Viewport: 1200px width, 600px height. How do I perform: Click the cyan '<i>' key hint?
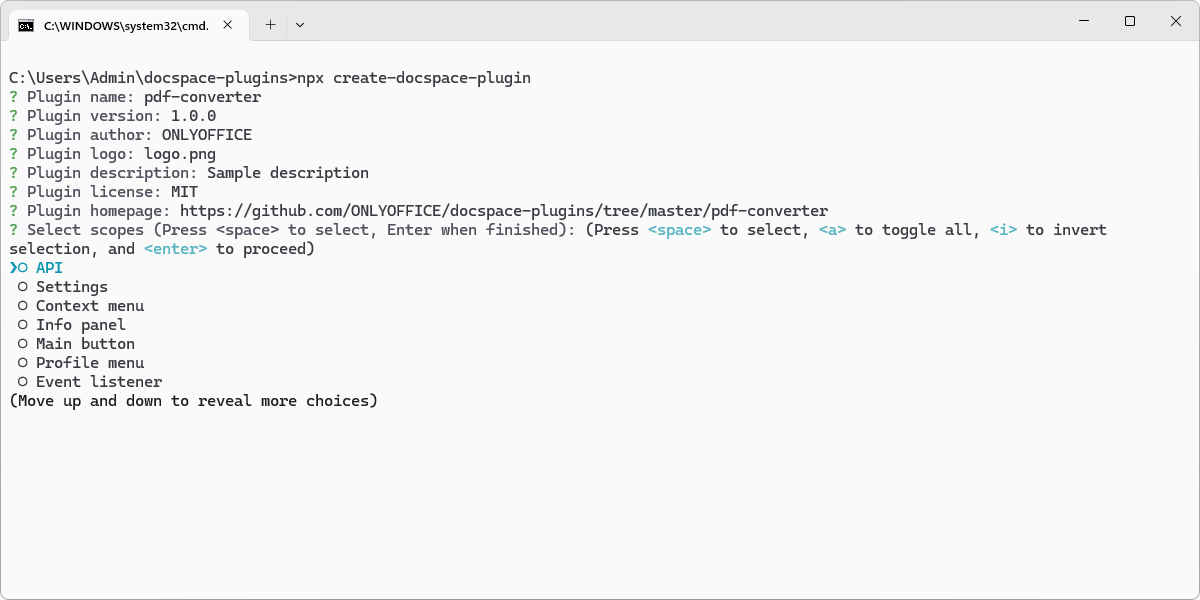click(x=1003, y=230)
